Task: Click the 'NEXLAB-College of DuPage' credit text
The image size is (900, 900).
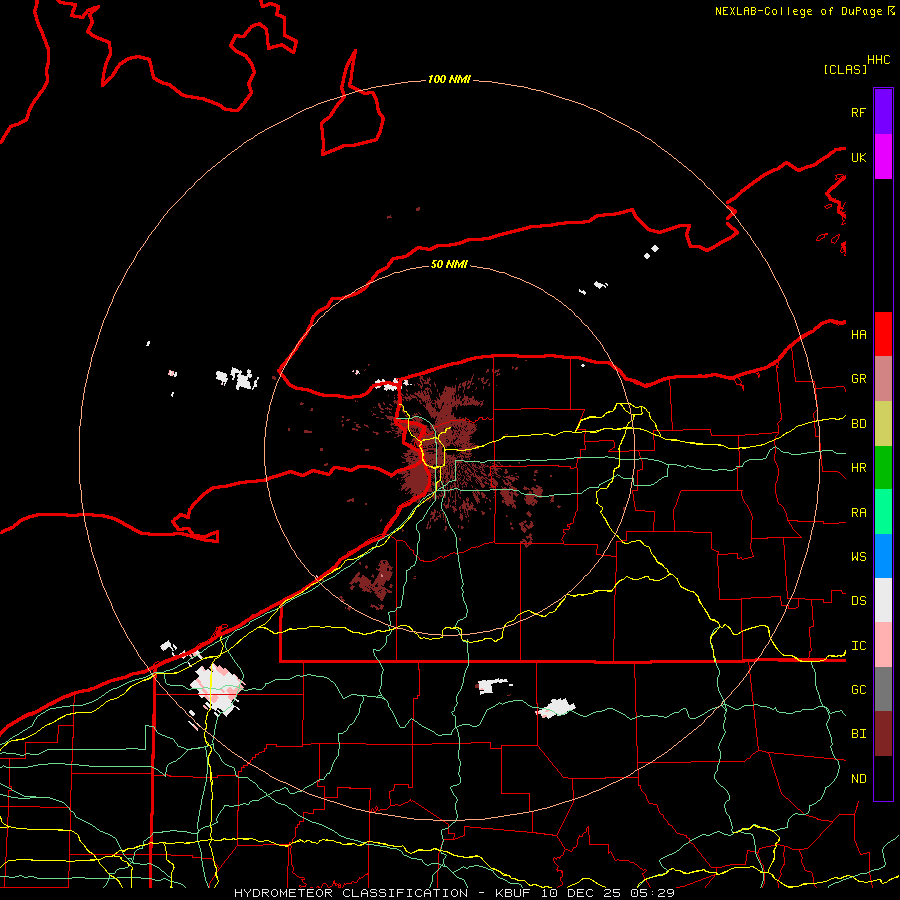Action: click(x=798, y=11)
